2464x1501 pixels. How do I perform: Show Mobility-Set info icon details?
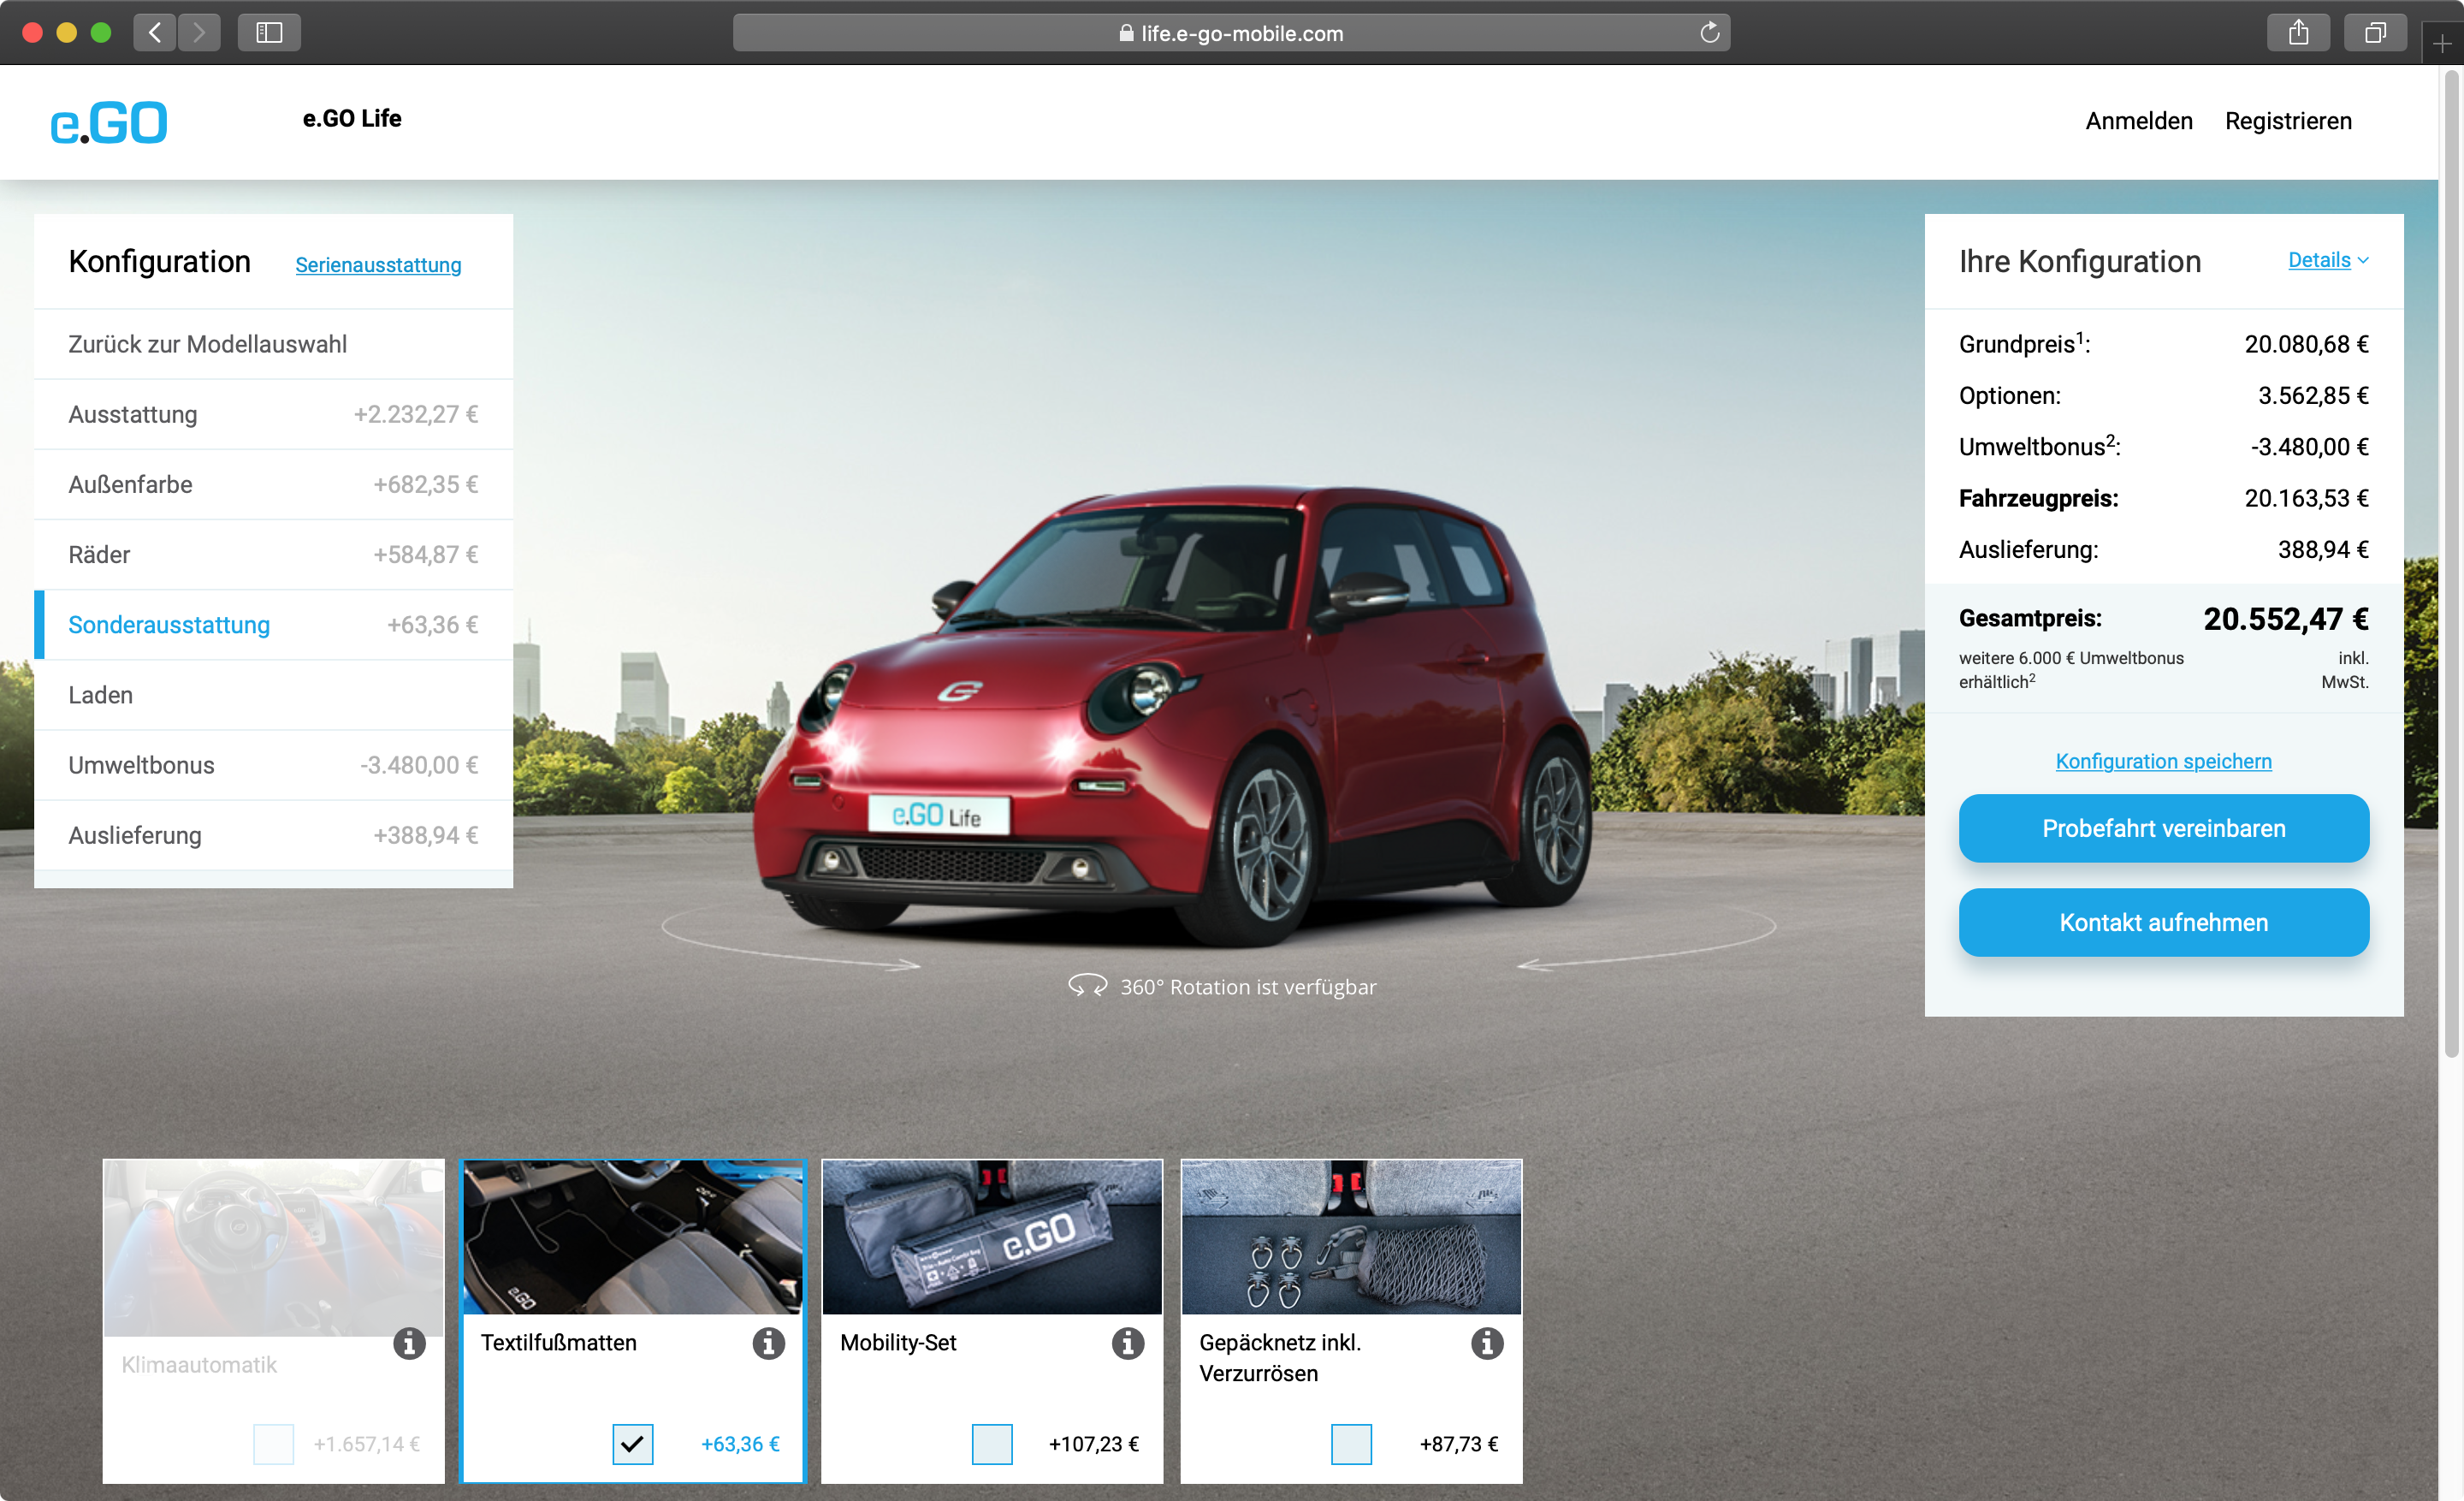pos(1128,1343)
